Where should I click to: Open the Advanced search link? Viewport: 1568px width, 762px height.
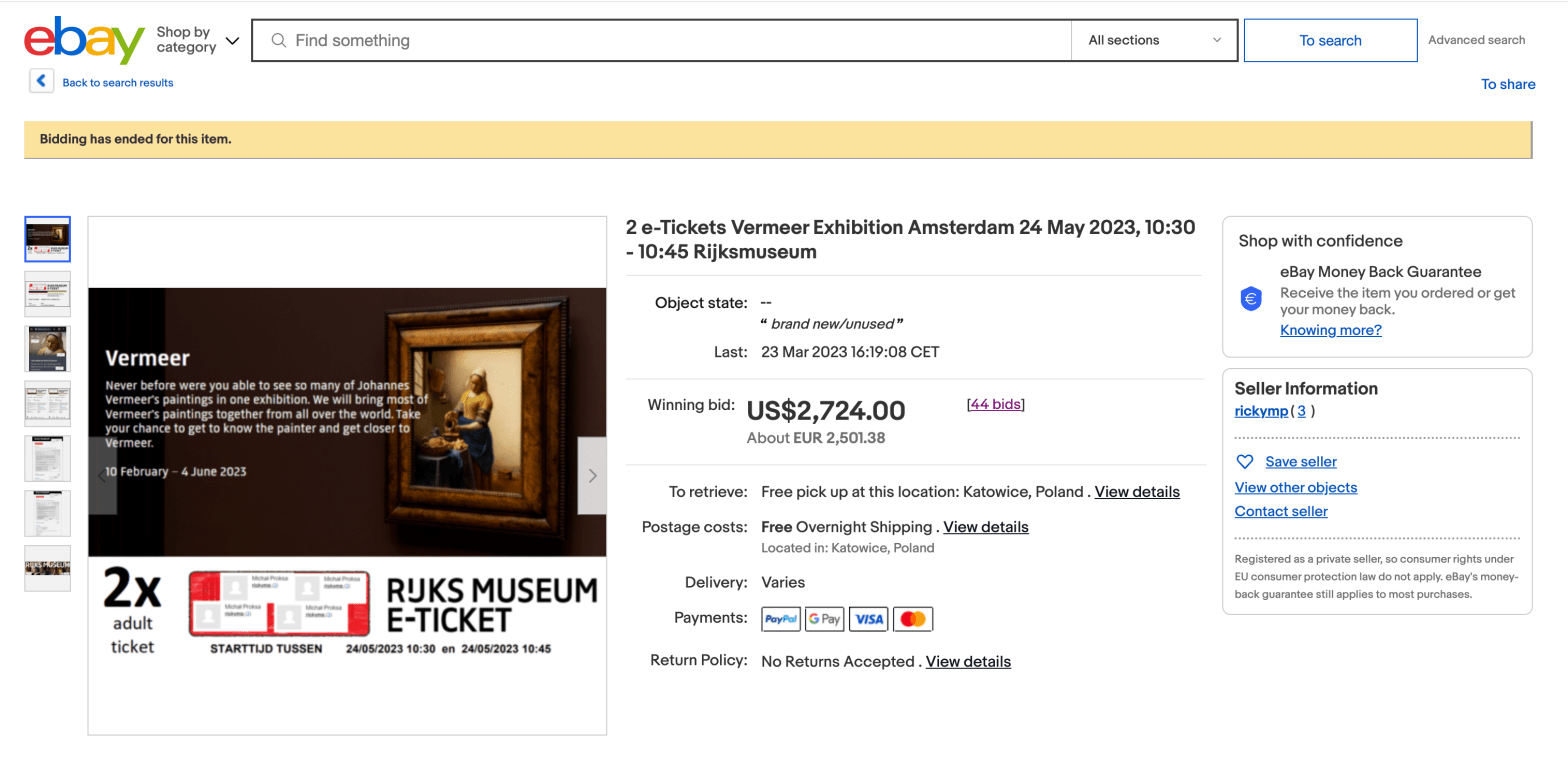coord(1476,40)
